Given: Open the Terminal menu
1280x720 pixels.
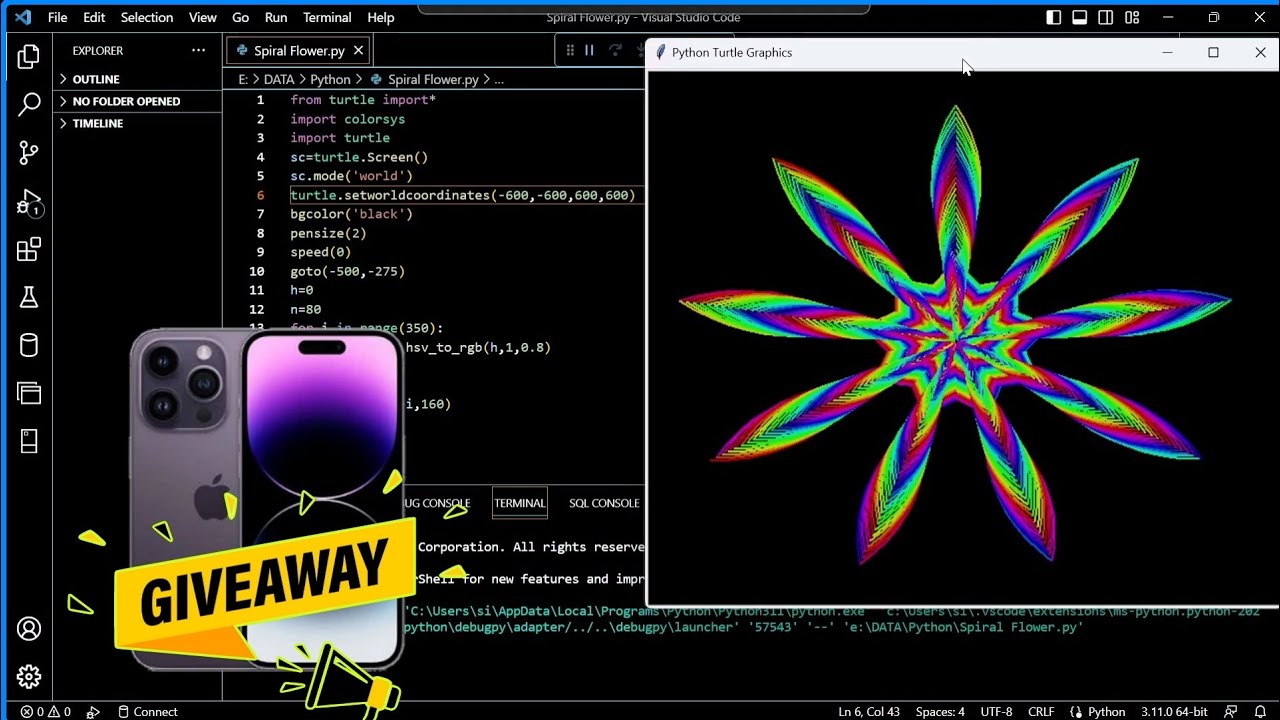Looking at the screenshot, I should click(327, 17).
